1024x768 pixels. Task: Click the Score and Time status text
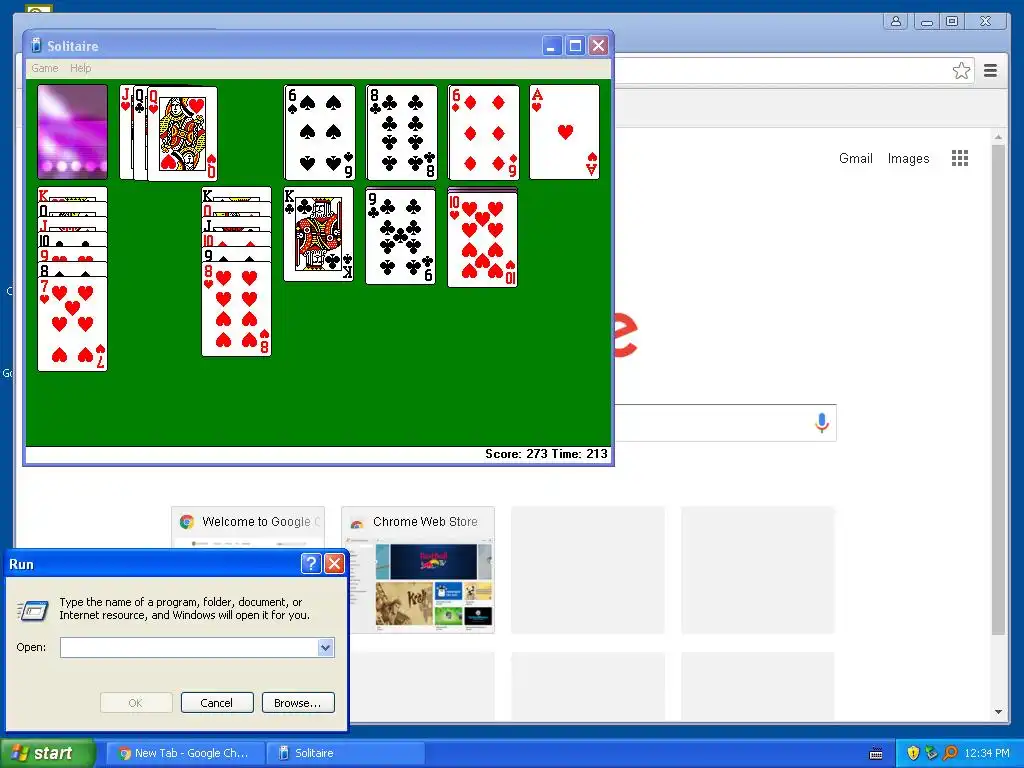[546, 454]
